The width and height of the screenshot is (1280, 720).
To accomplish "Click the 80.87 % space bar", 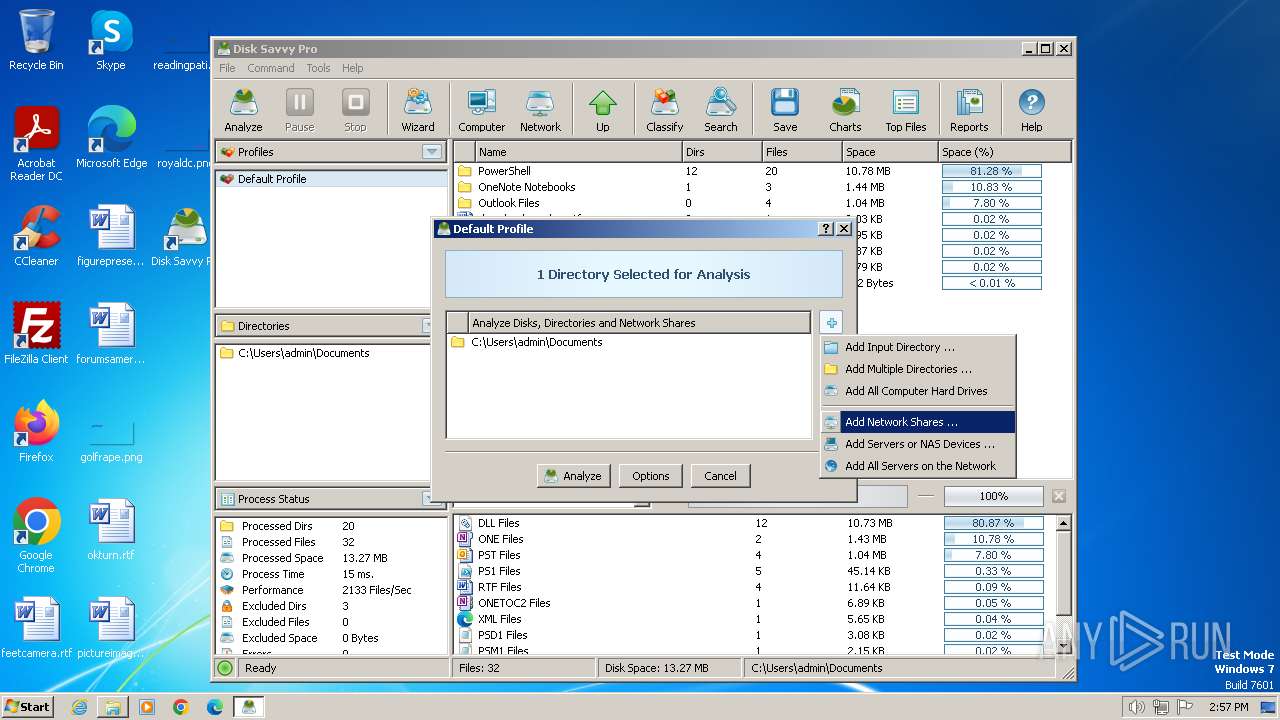I will point(993,523).
